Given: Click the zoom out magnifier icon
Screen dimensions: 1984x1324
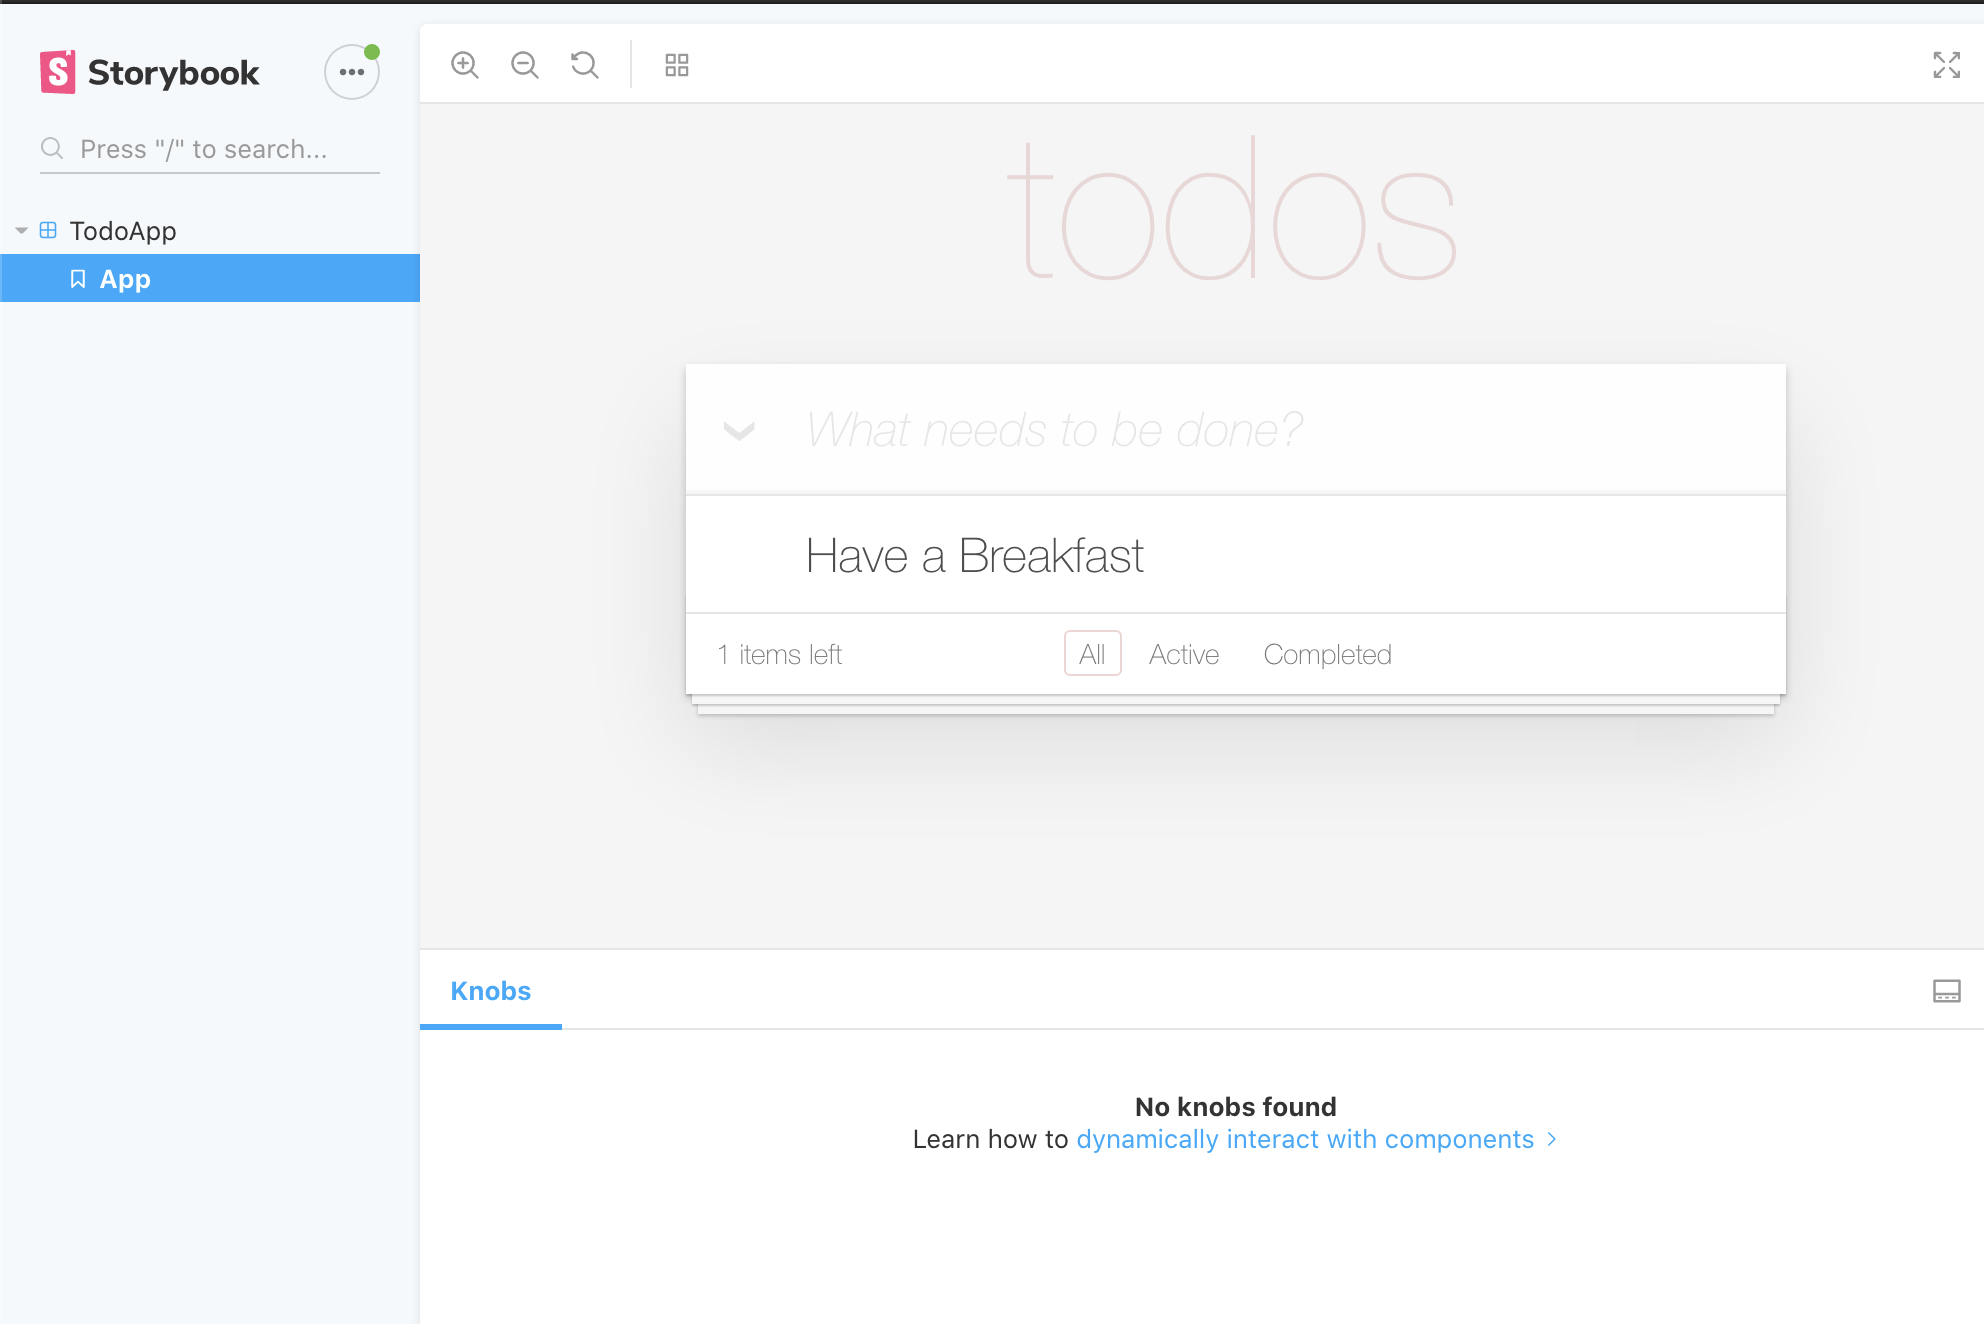Looking at the screenshot, I should 525,65.
